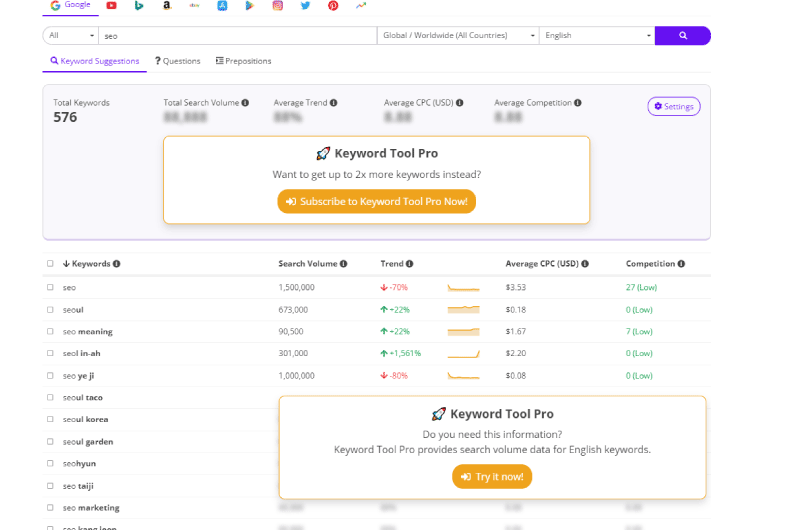This screenshot has height=530, width=800.
Task: Click Subscribe to Keyword Tool Pro Now
Action: (x=377, y=201)
